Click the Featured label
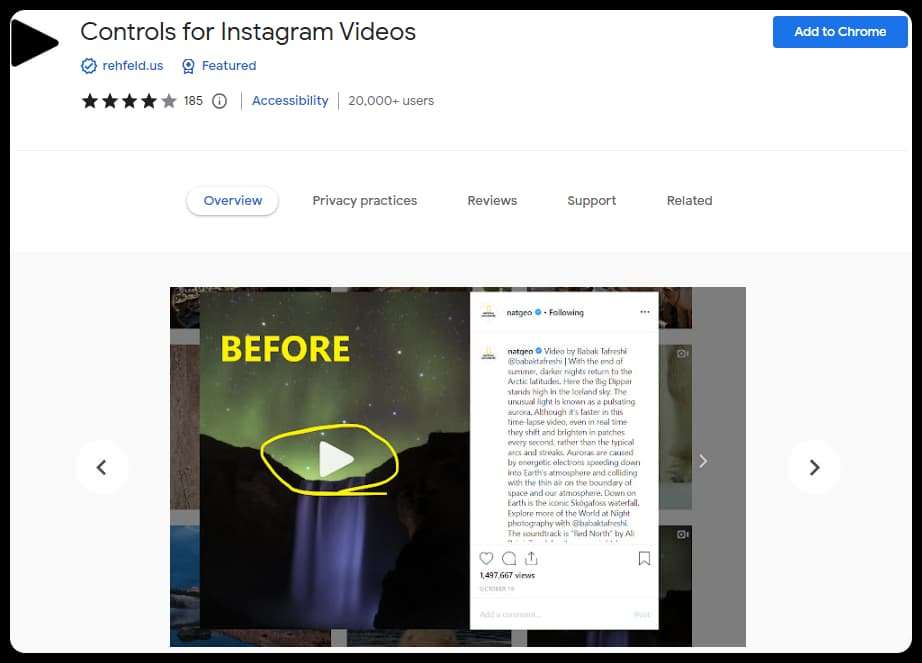This screenshot has width=922, height=663. click(229, 66)
